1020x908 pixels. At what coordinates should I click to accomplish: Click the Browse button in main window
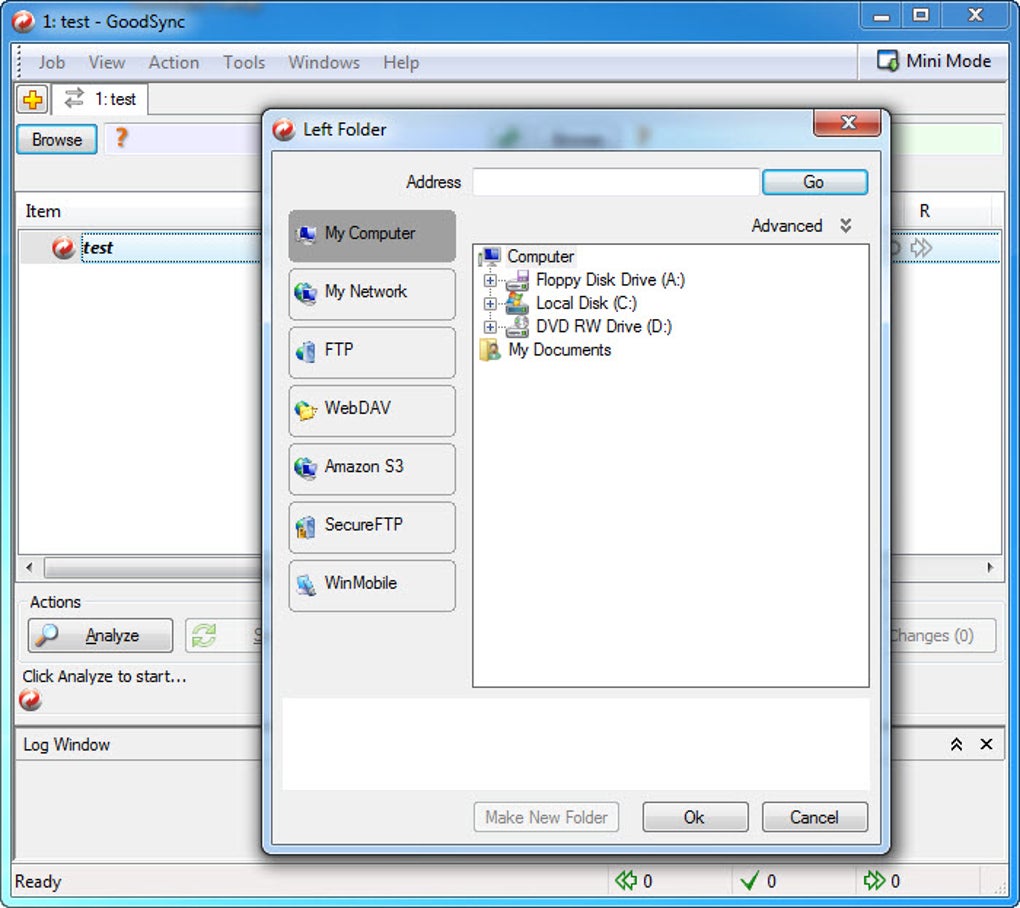(x=57, y=139)
